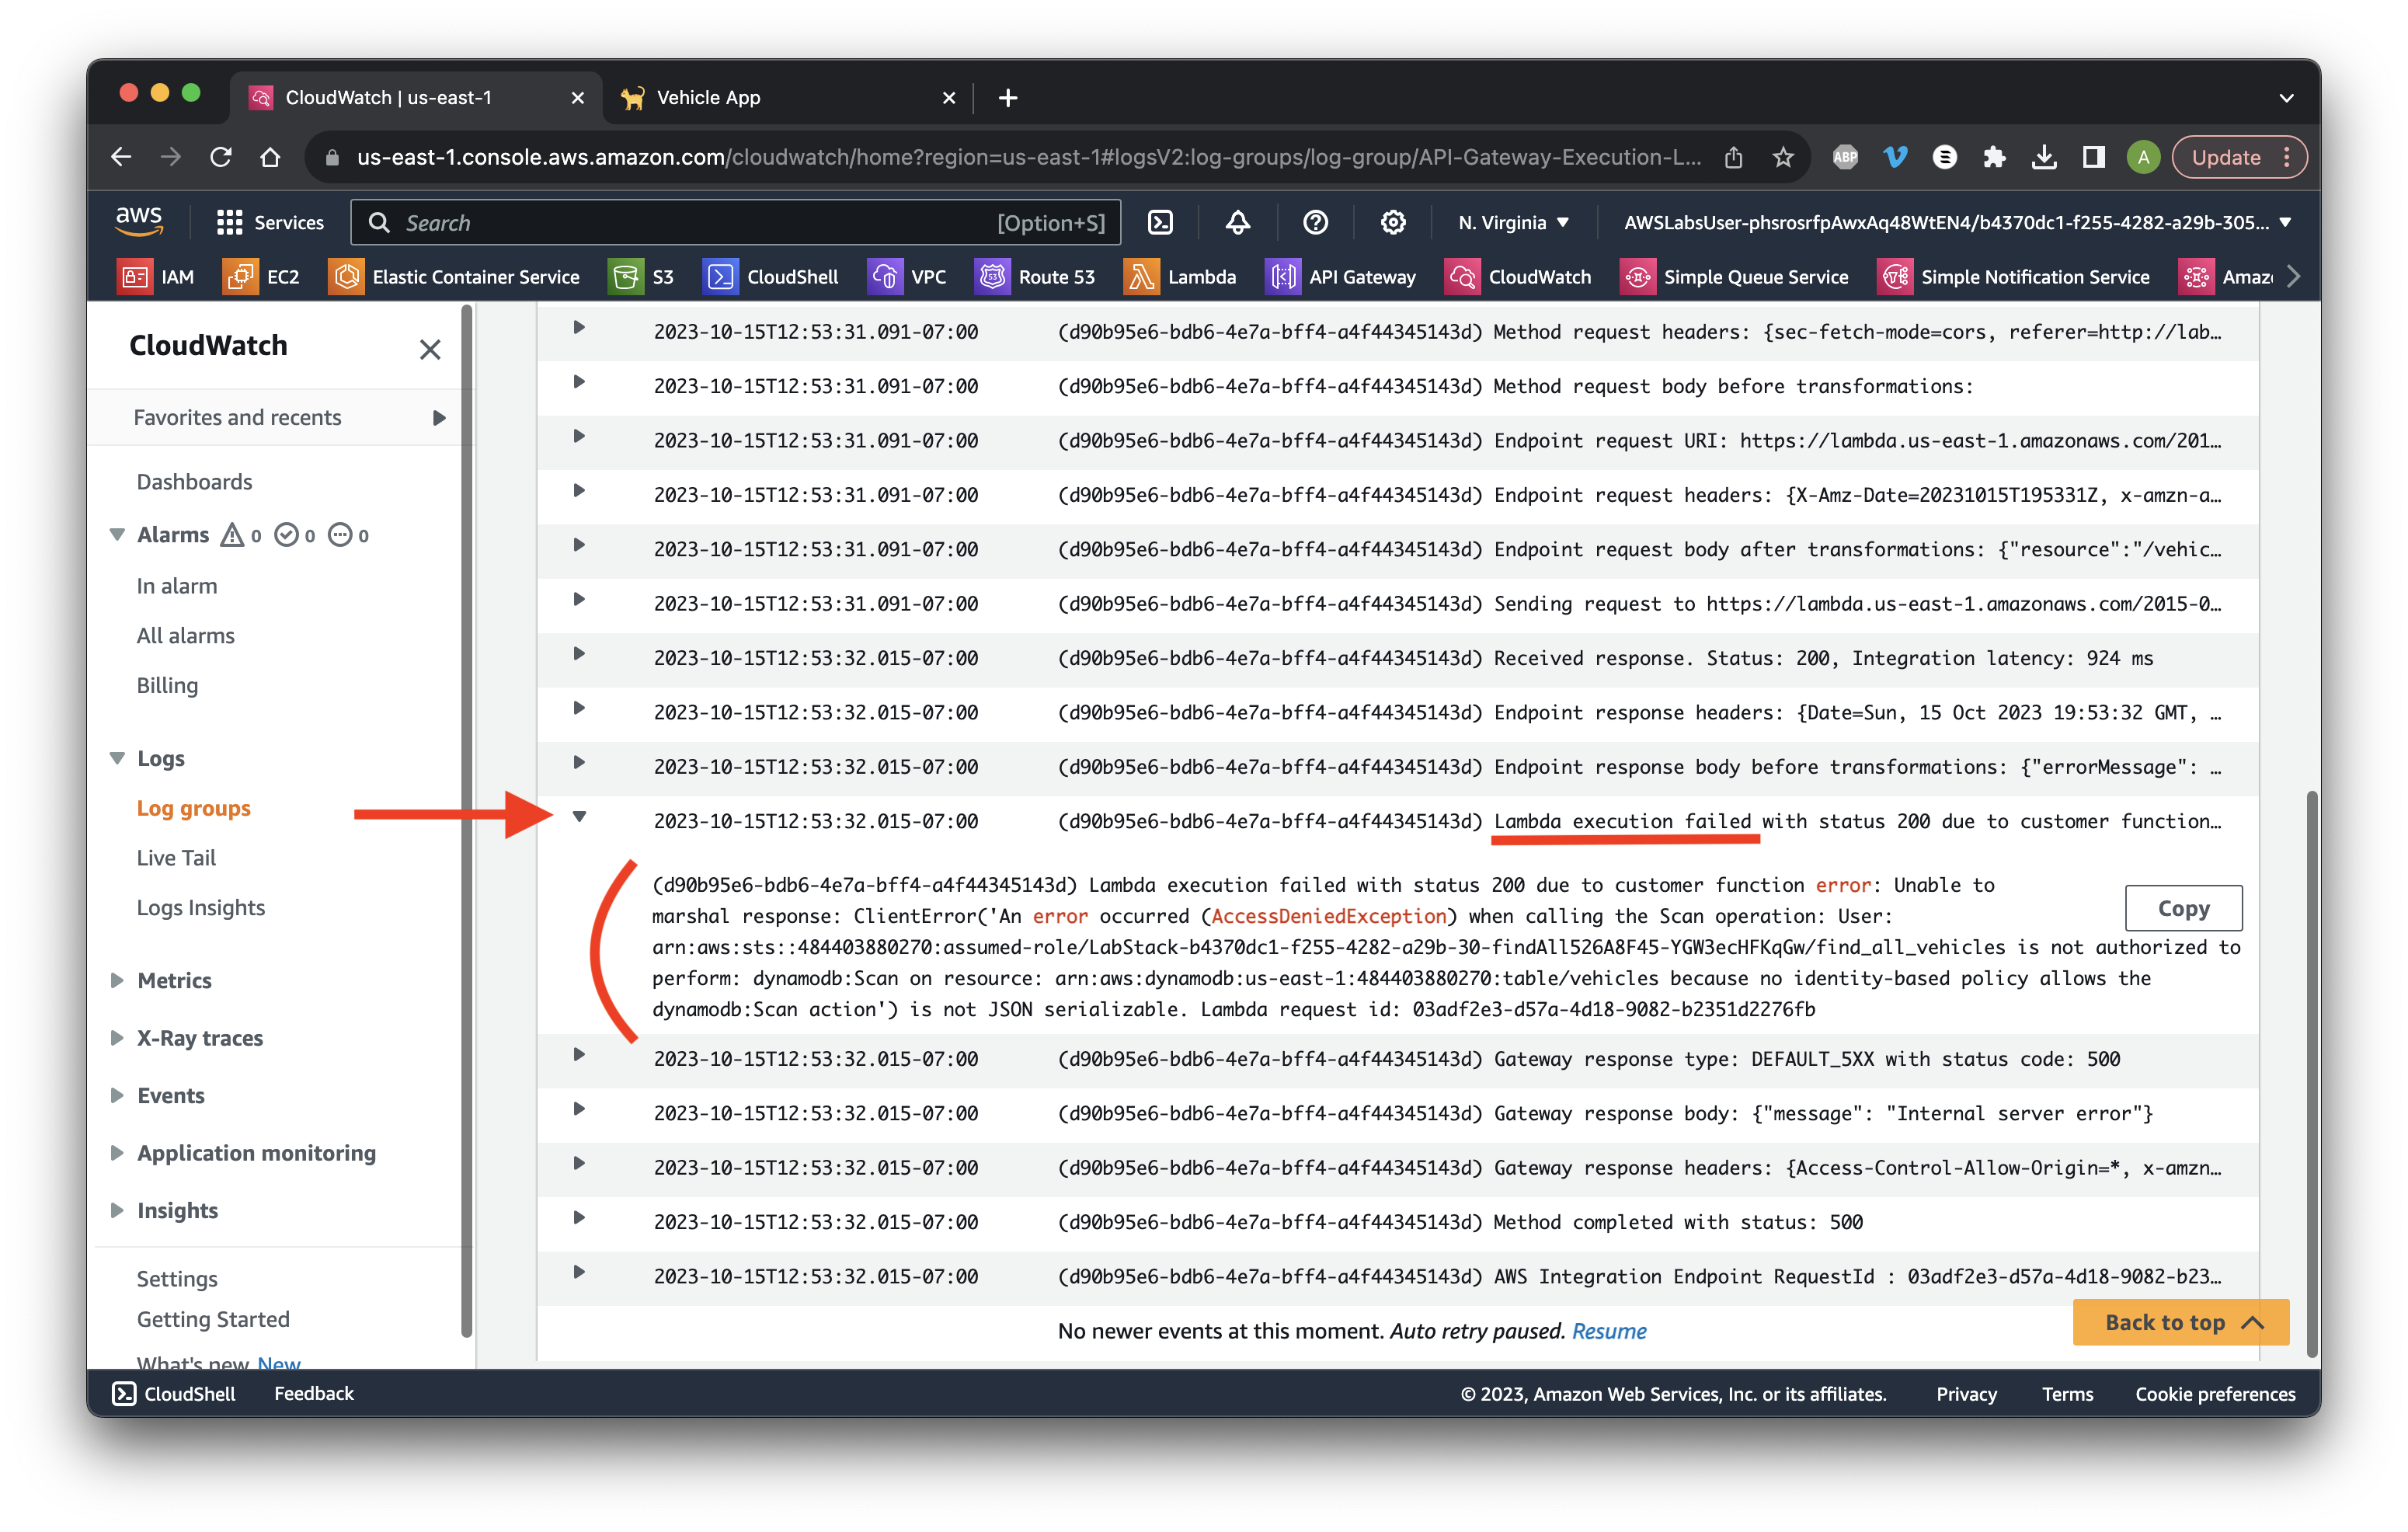
Task: Open the EC2 service shortcut
Action: point(261,277)
